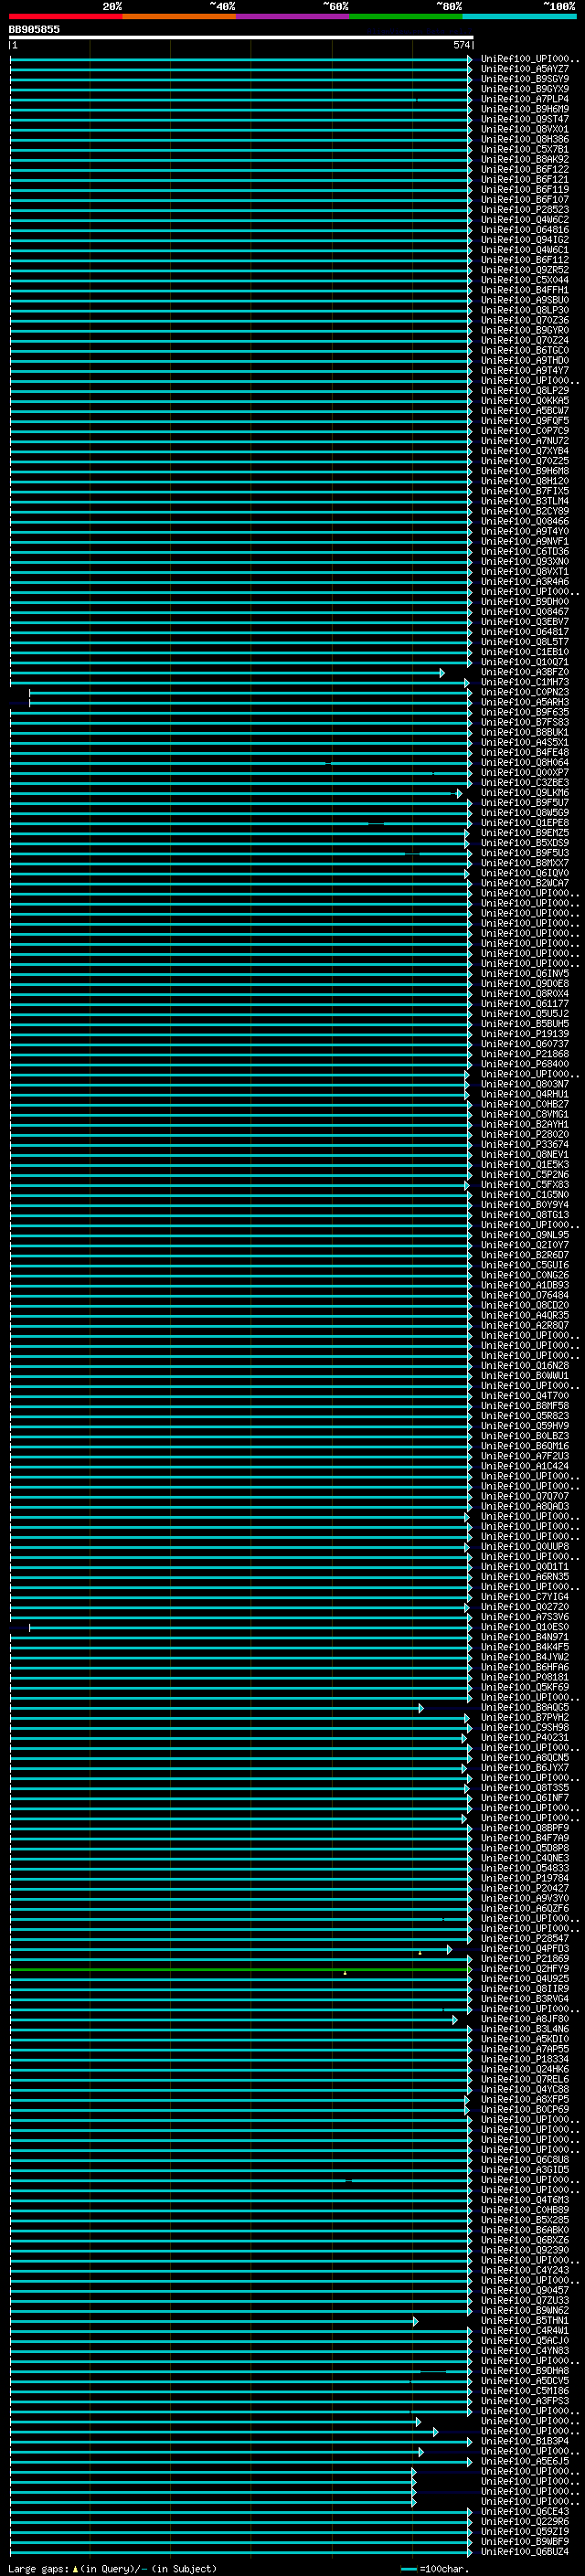Open hit UniRef100_B8BUK1
Image resolution: width=585 pixels, height=2576 pixels.
click(525, 732)
